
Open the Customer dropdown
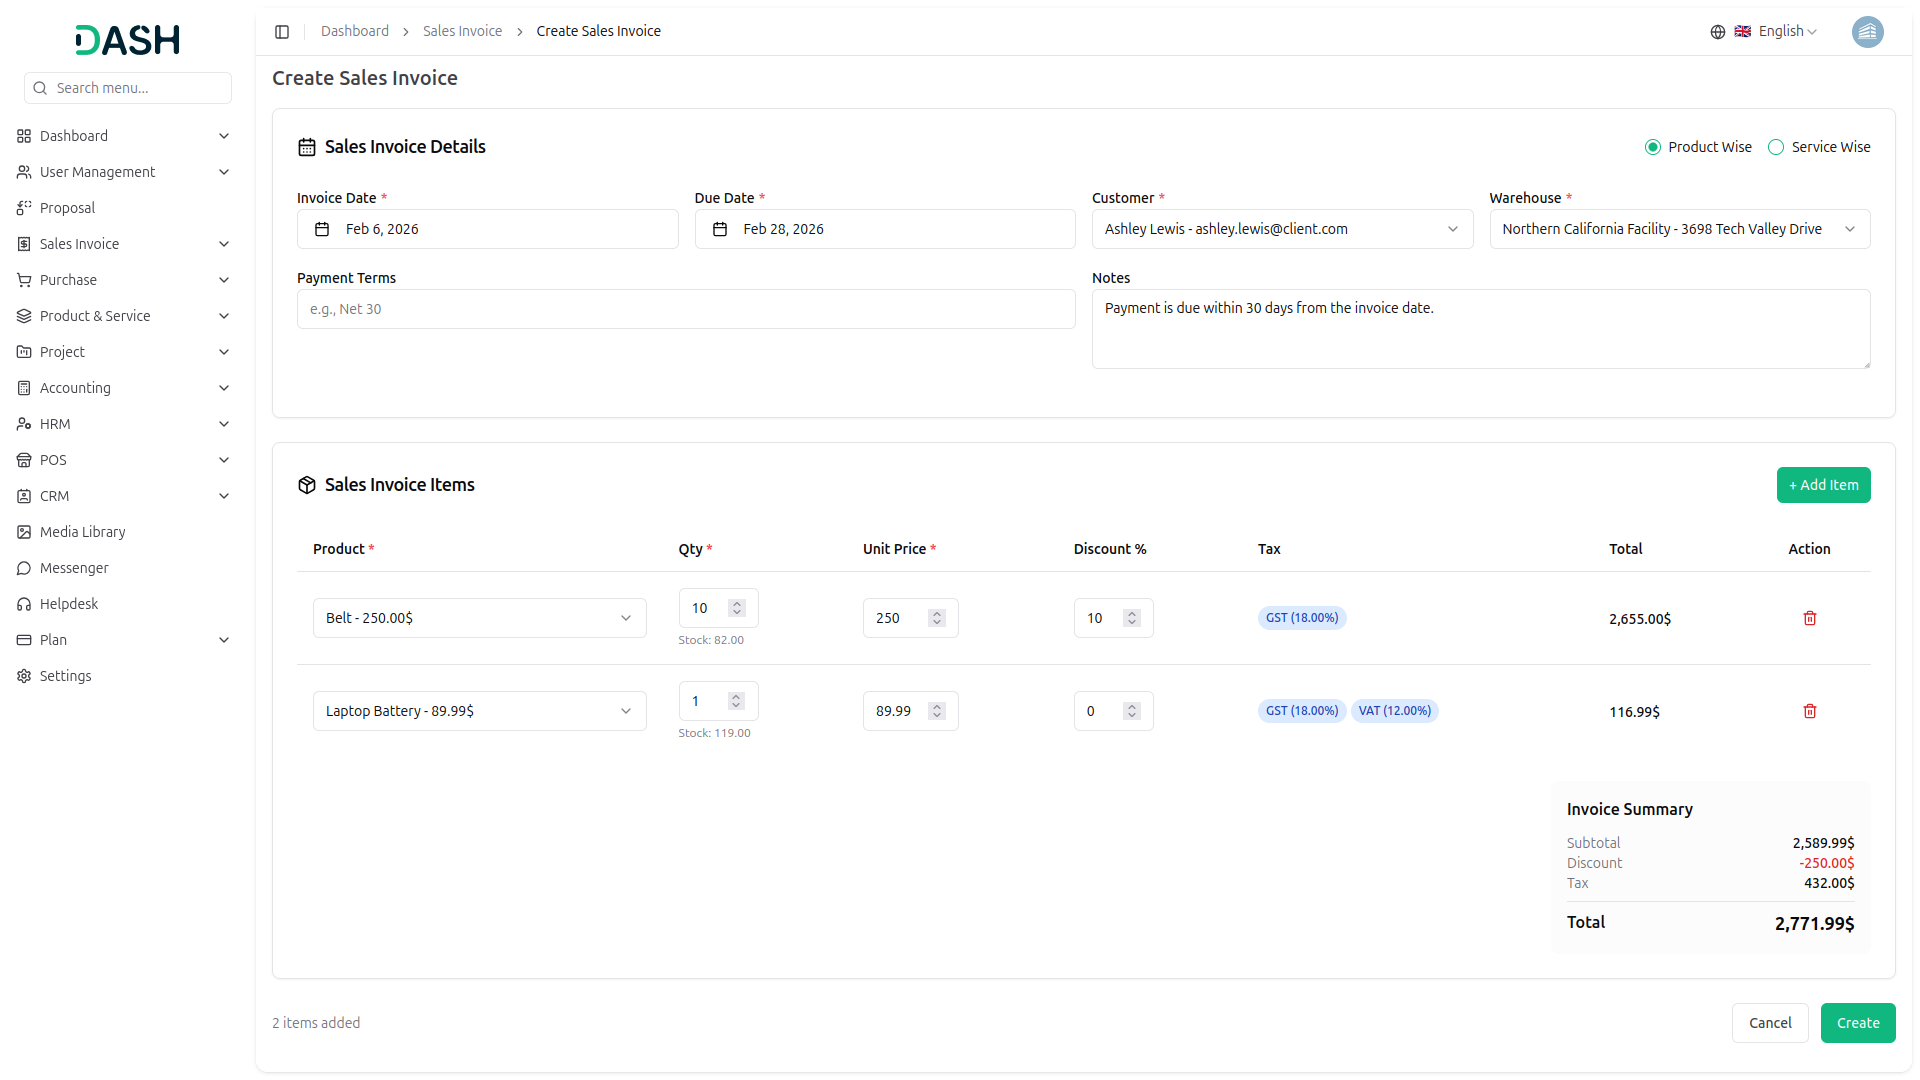1281,229
